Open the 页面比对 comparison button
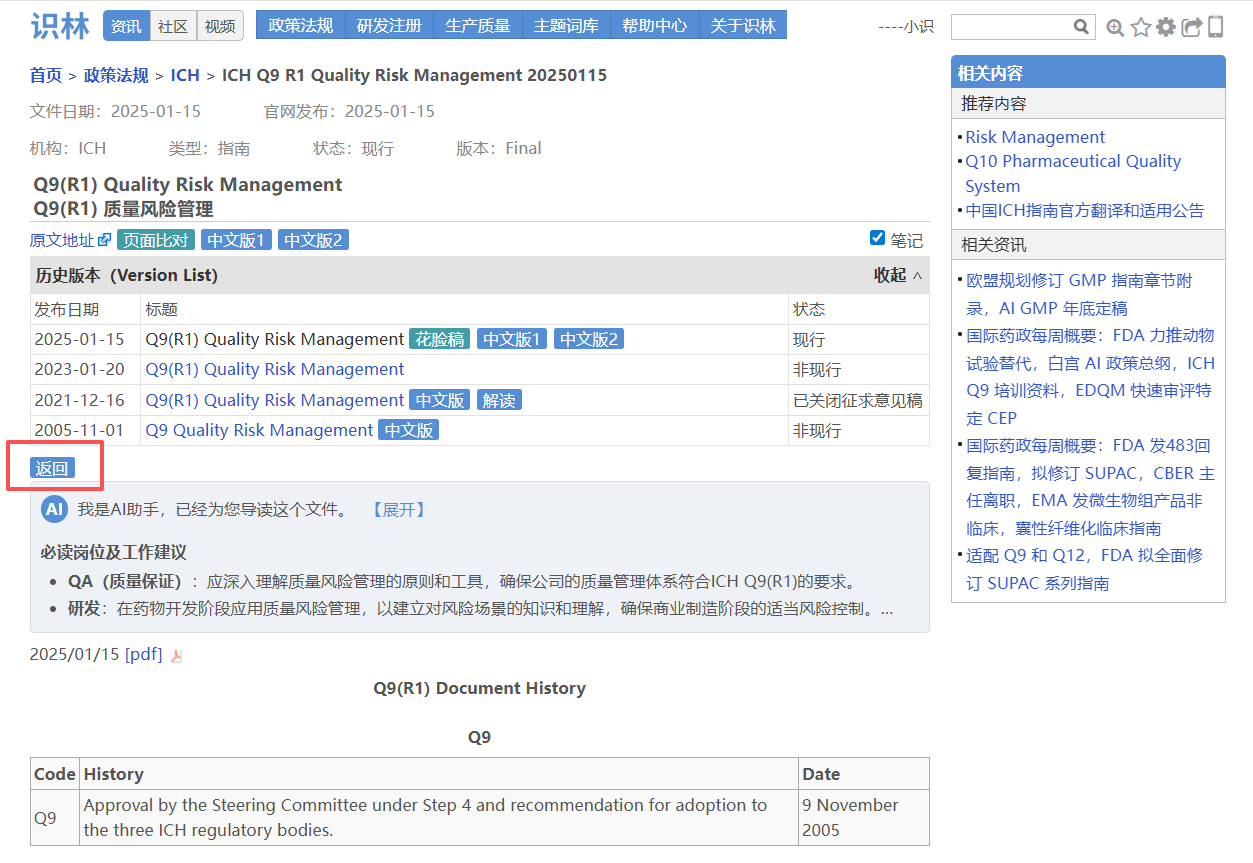The height and width of the screenshot is (863, 1253). point(156,240)
